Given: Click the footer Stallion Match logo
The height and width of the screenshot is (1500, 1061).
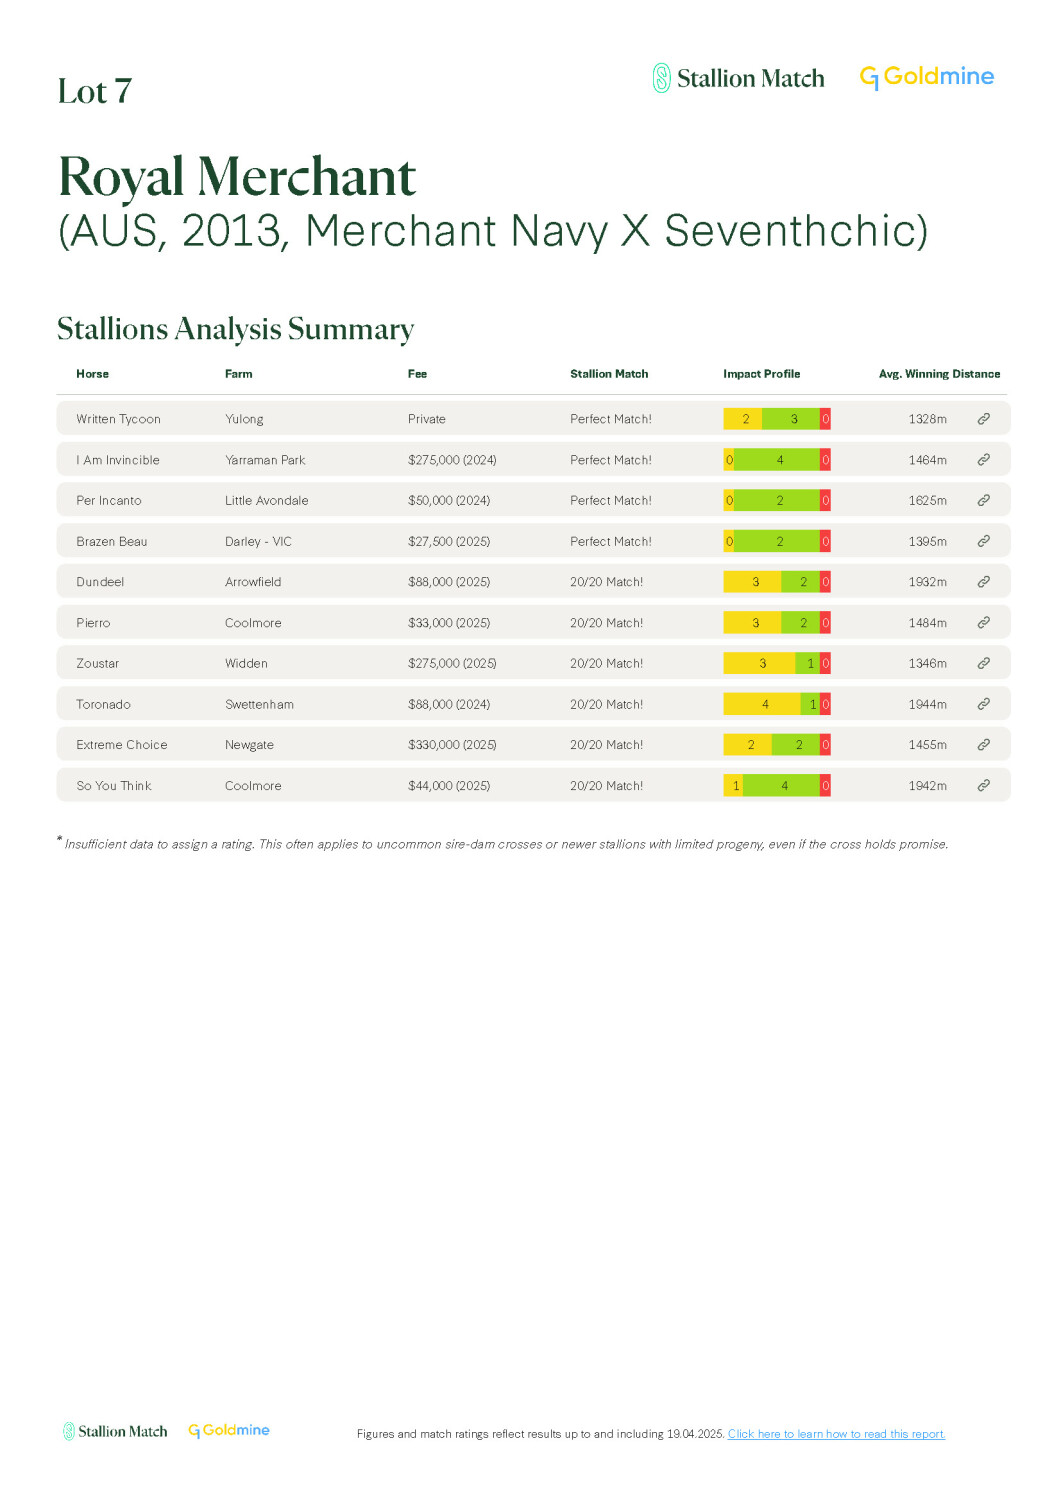Looking at the screenshot, I should tap(115, 1431).
